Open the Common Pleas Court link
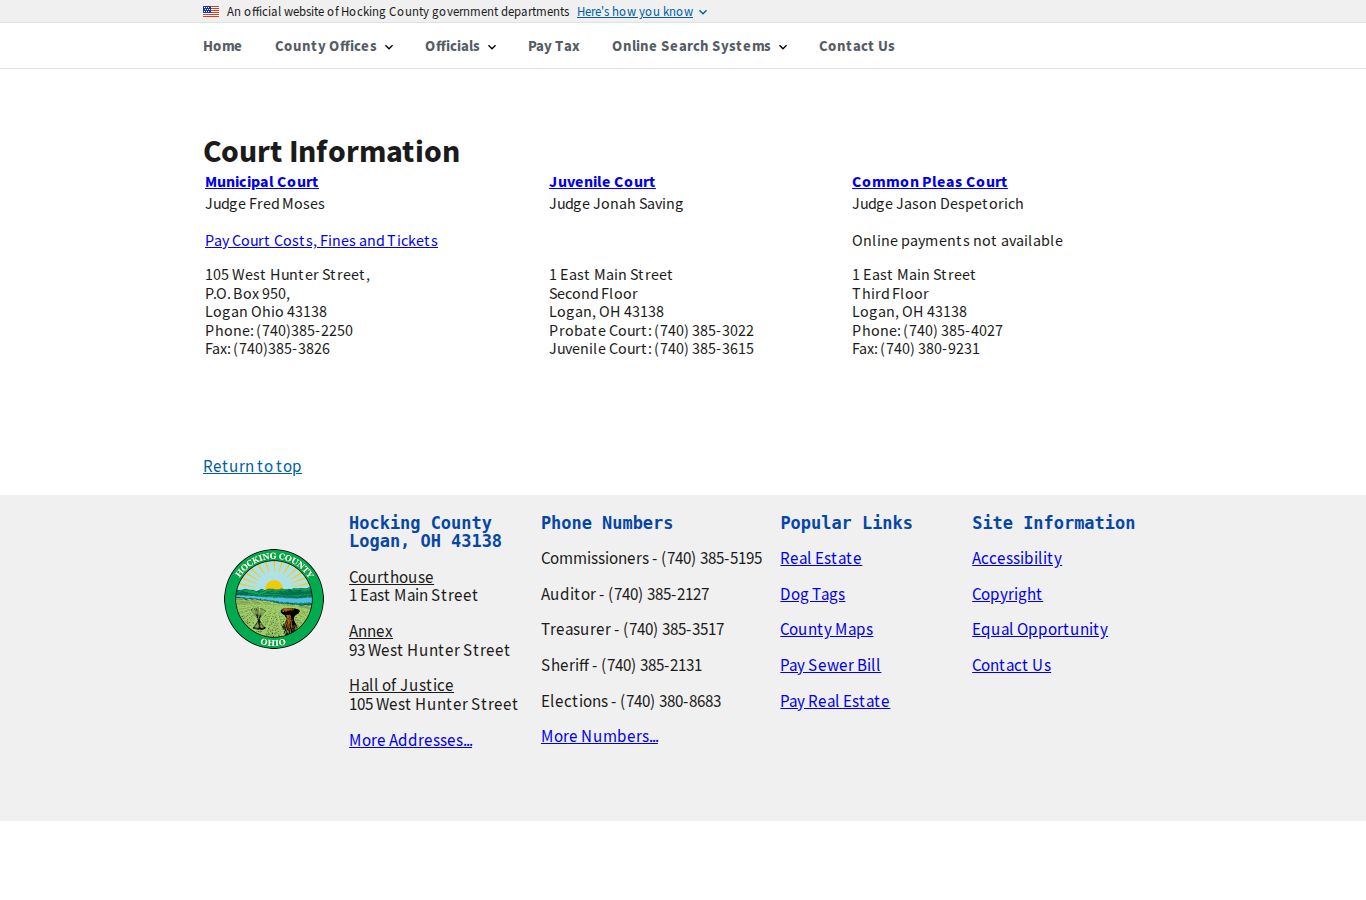This screenshot has height=900, width=1366. (930, 182)
